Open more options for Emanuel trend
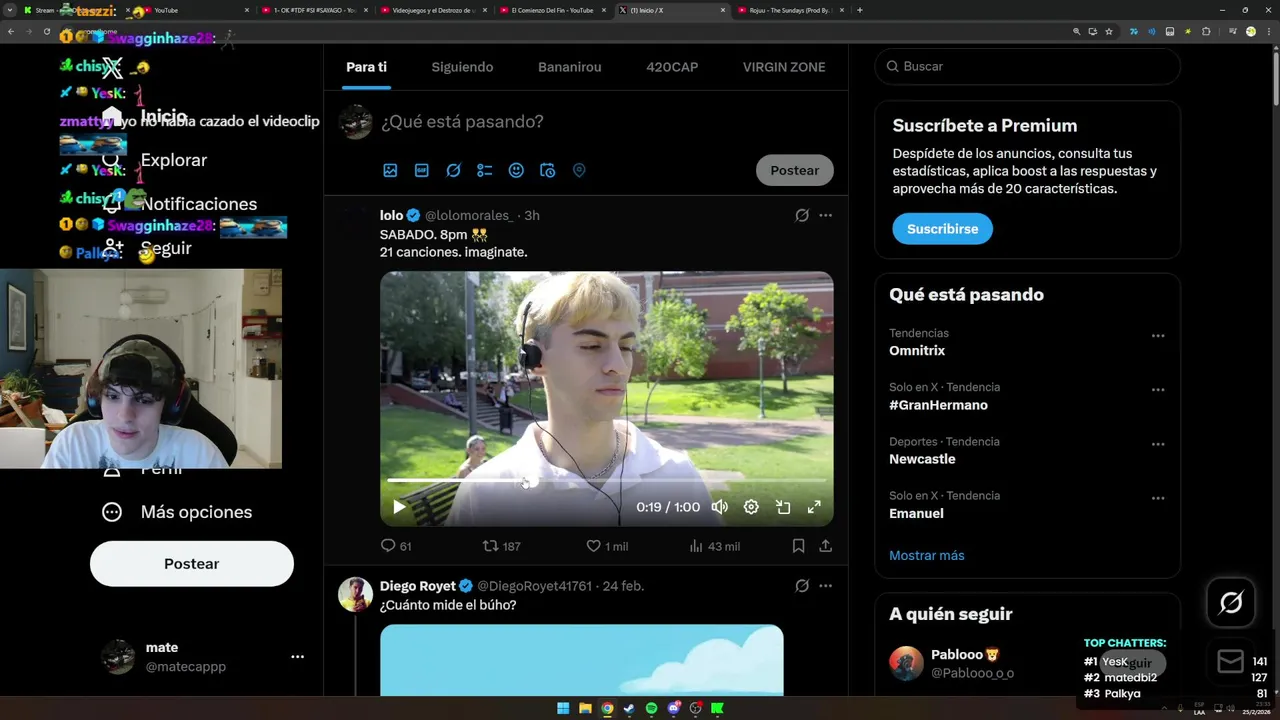This screenshot has width=1280, height=720. [x=1158, y=498]
